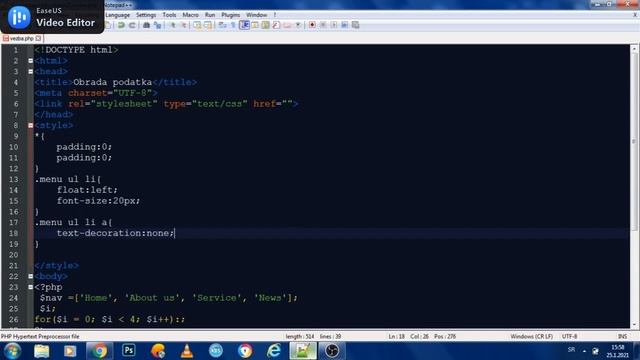Toggle synchronize vertical scrolling icon

pos(197,25)
